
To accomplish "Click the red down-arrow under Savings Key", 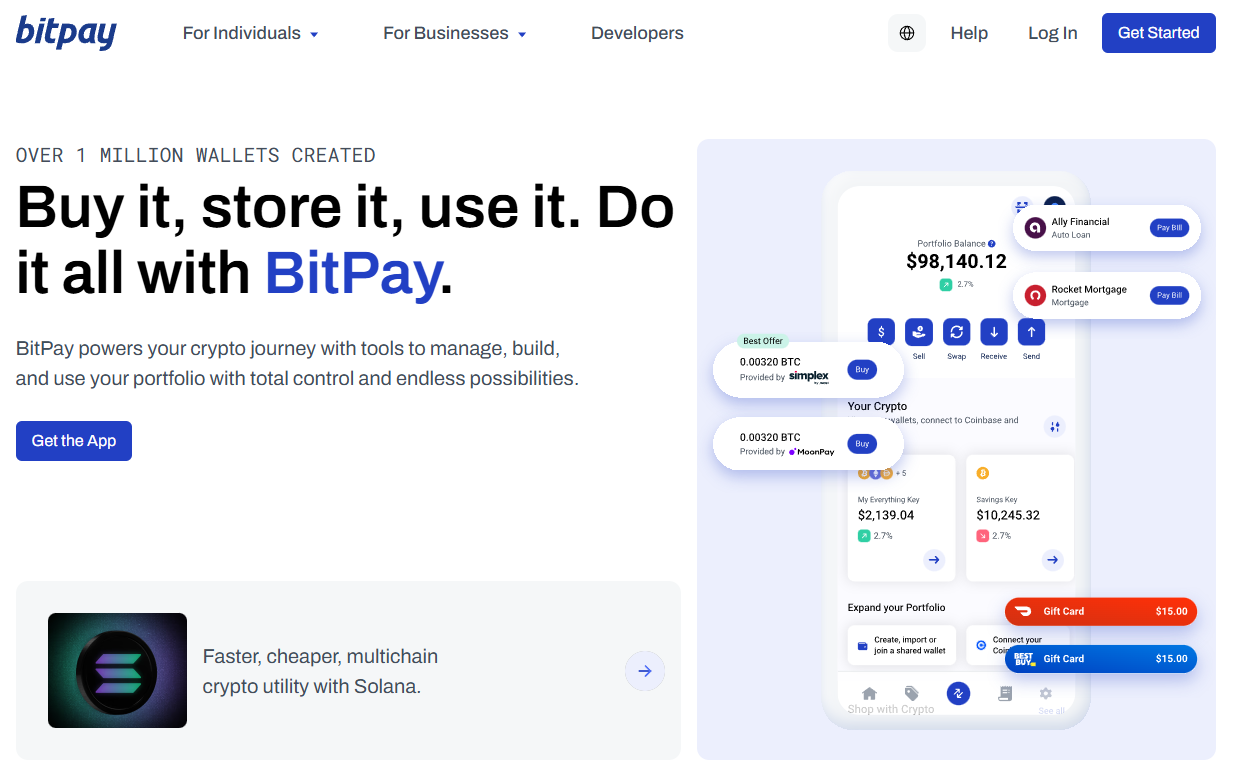I will pyautogui.click(x=982, y=536).
